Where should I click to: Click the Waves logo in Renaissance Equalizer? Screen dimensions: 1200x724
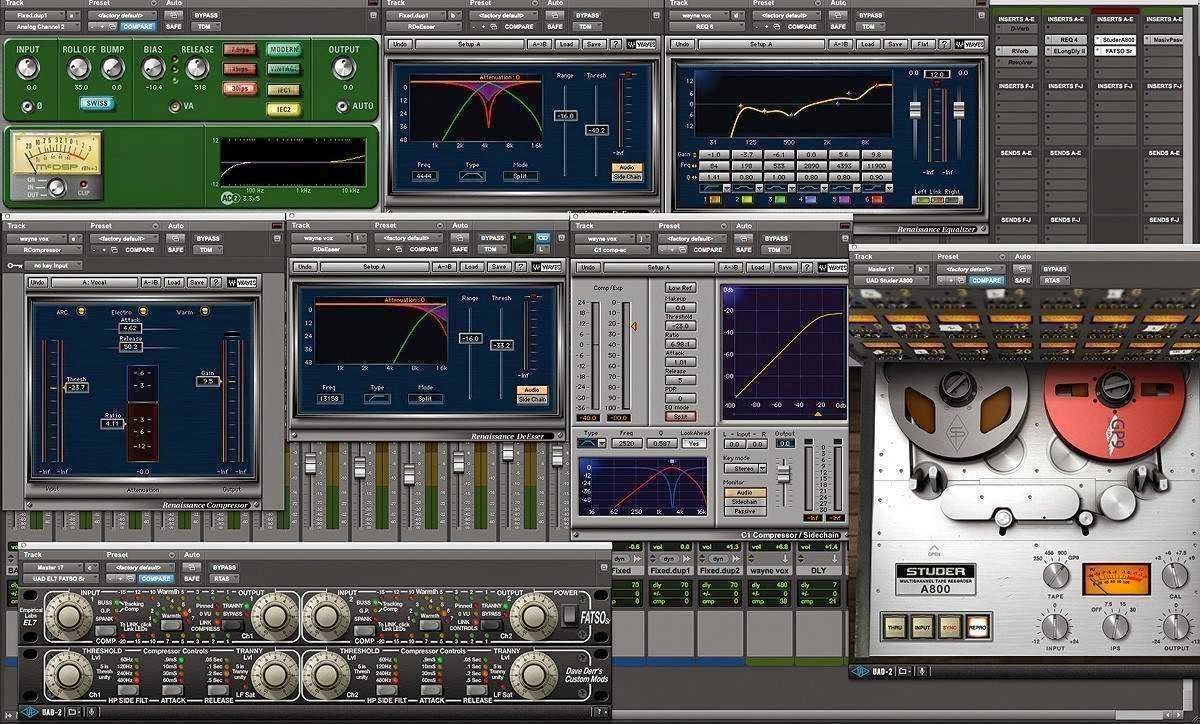coord(968,44)
